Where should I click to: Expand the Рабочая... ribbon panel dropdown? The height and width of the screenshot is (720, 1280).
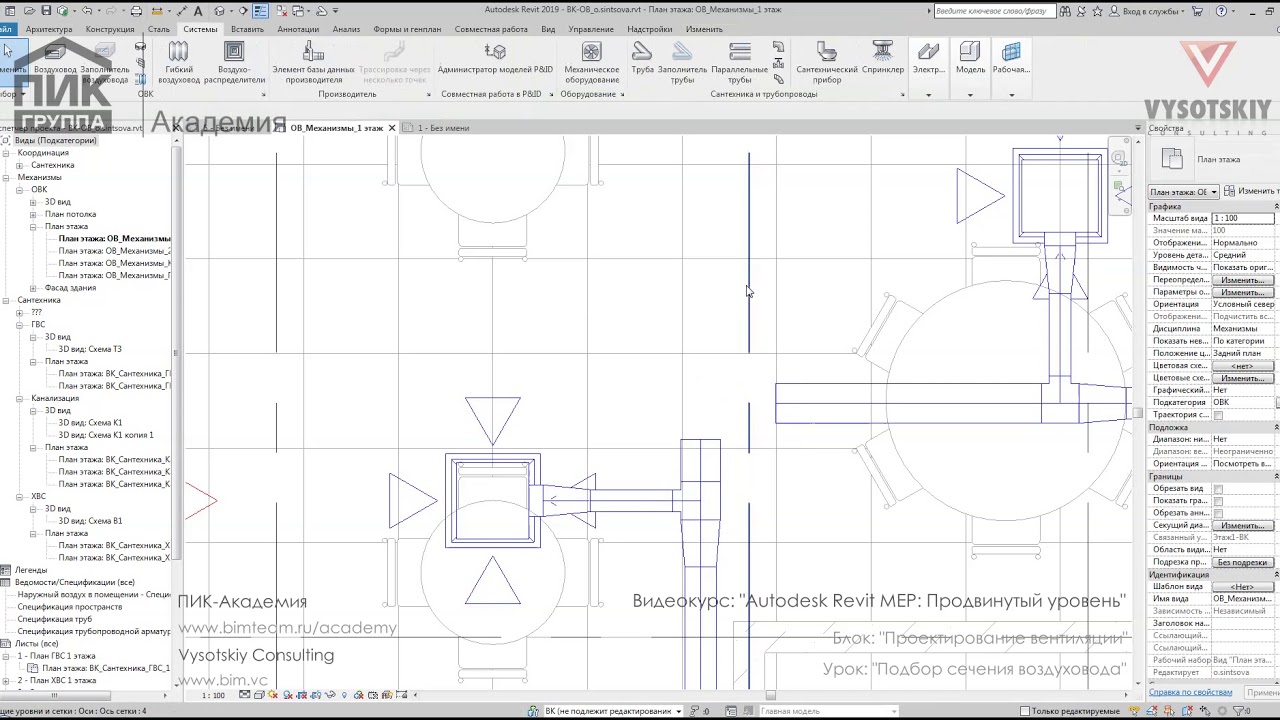coord(1011,95)
